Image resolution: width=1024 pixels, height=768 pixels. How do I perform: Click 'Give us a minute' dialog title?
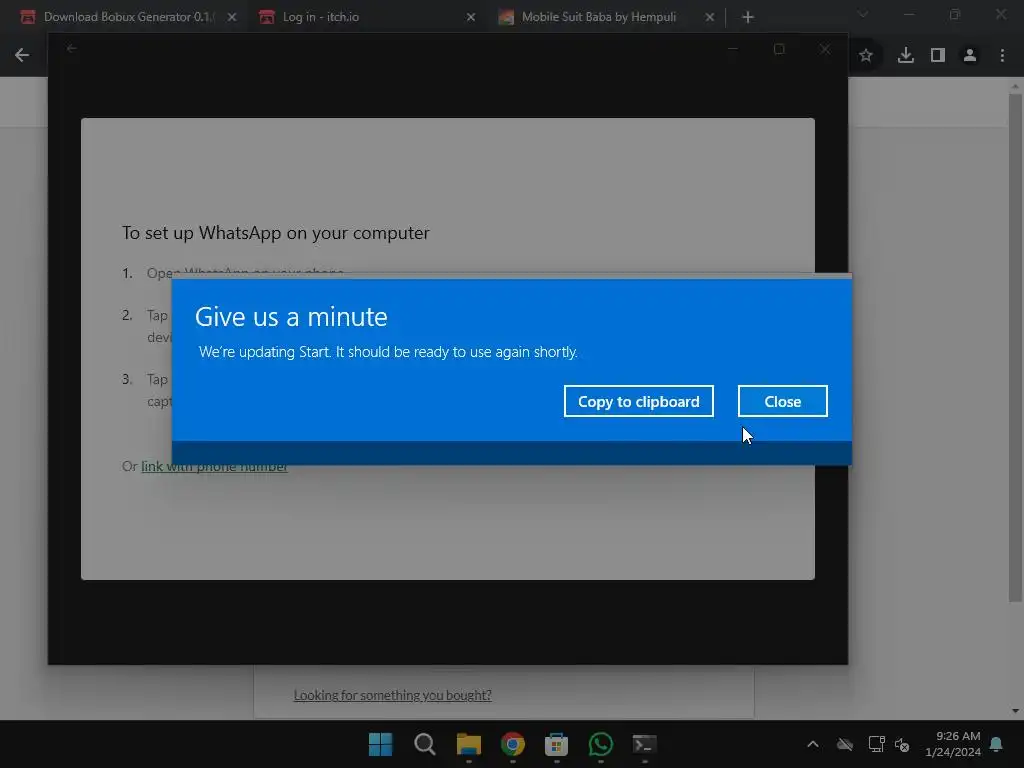291,317
